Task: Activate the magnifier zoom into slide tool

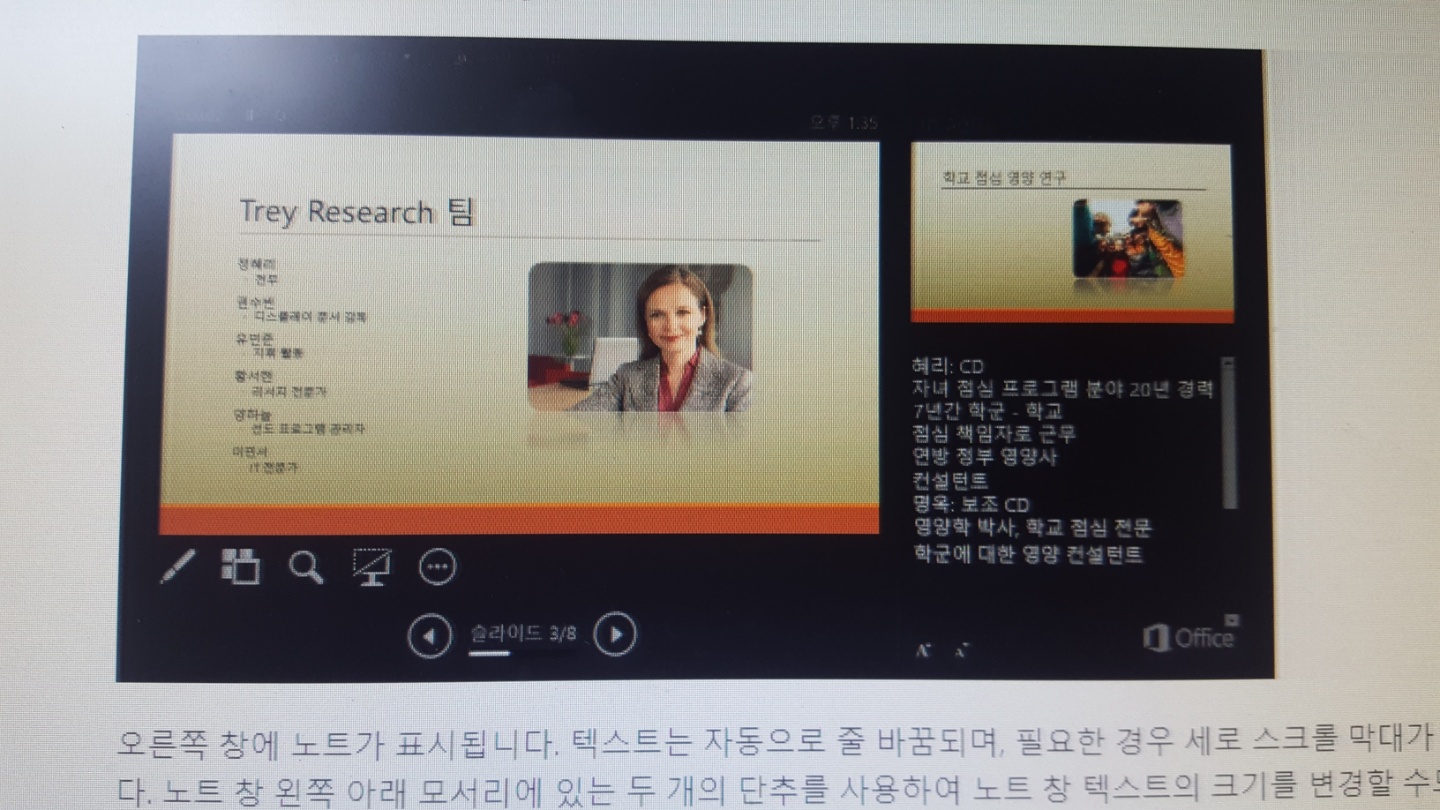Action: [x=306, y=567]
